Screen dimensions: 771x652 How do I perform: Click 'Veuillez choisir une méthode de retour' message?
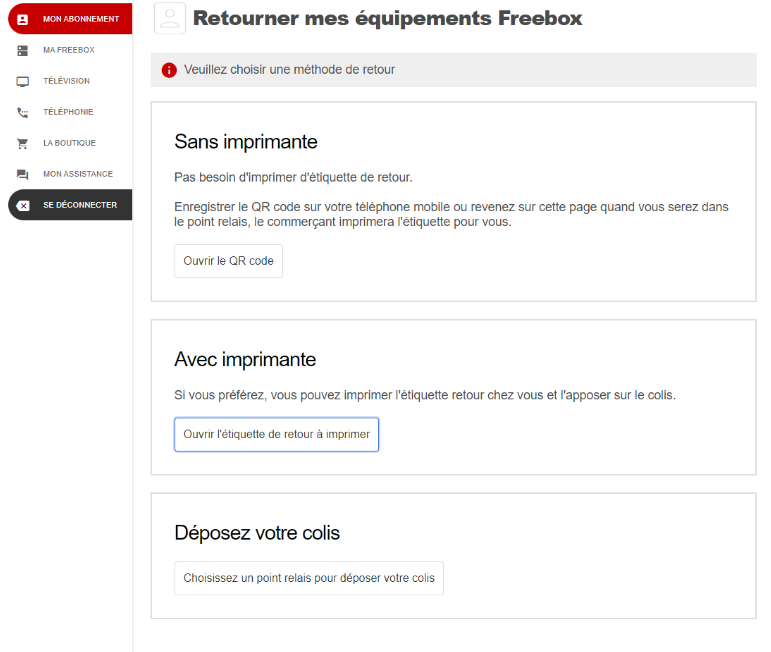289,69
